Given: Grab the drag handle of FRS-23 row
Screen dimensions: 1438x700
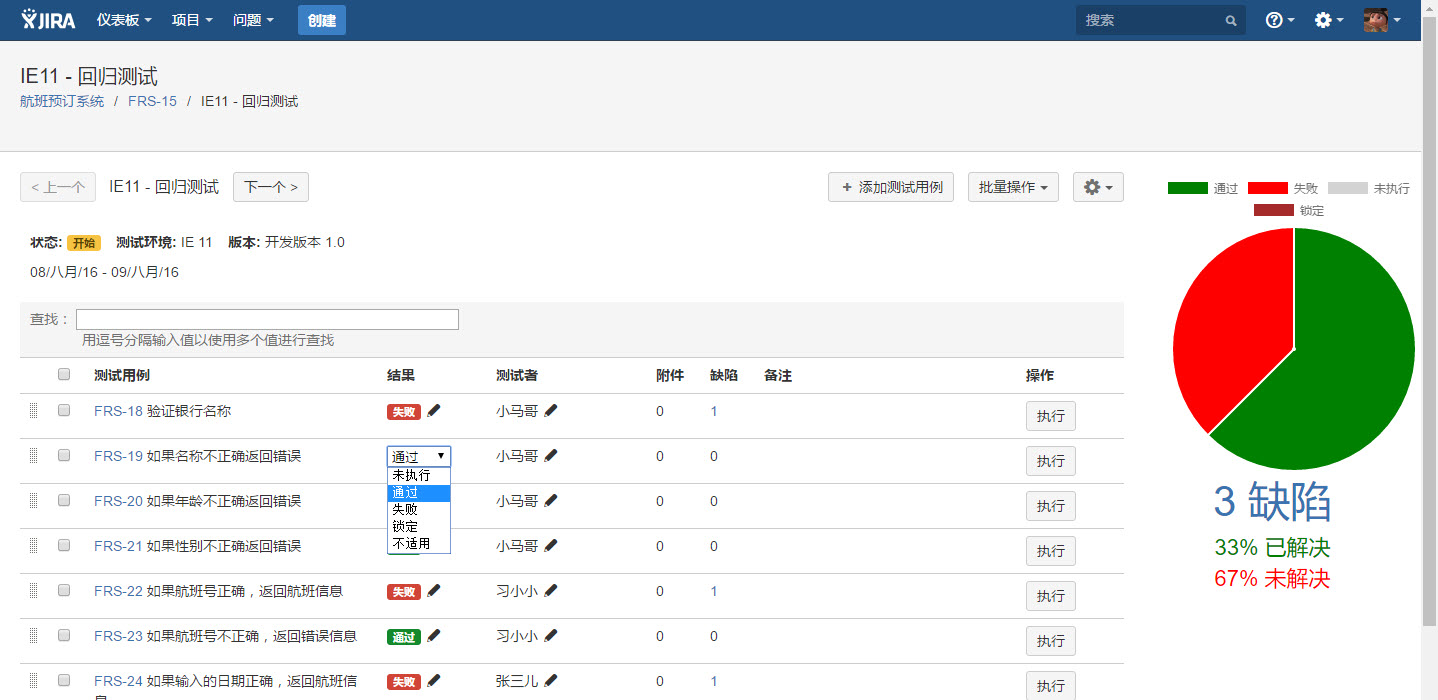Looking at the screenshot, I should click(33, 635).
